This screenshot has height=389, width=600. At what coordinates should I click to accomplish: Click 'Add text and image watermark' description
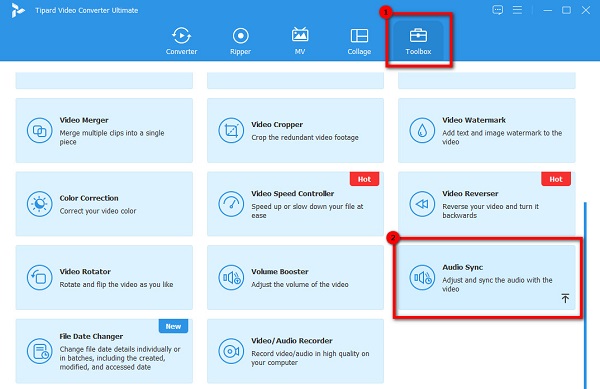[502, 137]
